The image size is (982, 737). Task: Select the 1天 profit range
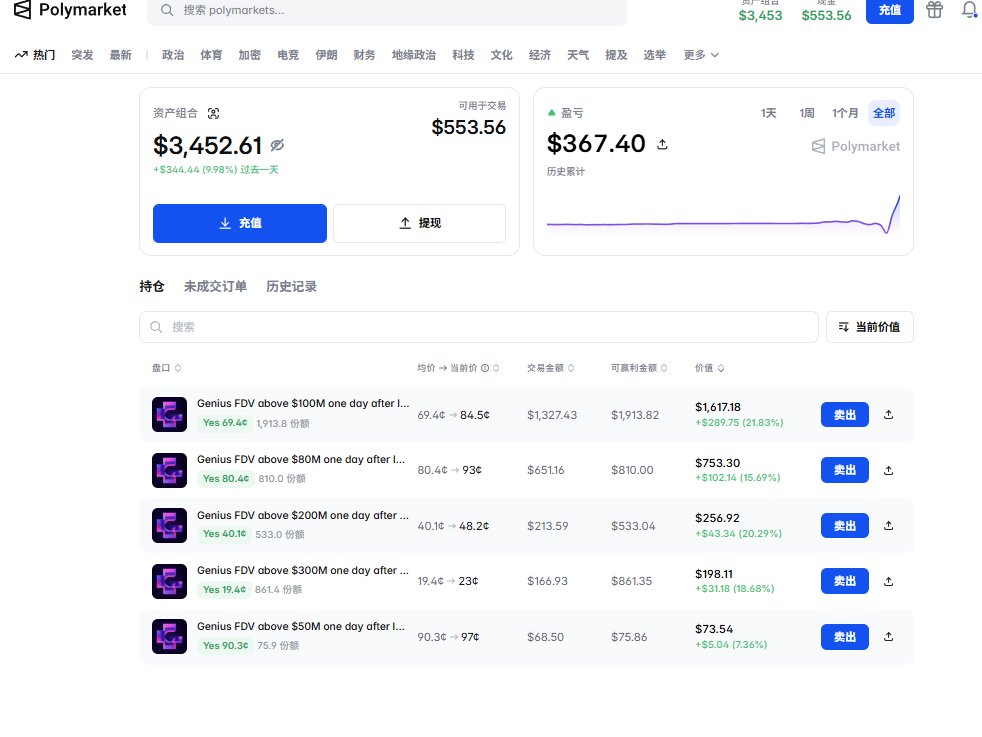pos(768,113)
